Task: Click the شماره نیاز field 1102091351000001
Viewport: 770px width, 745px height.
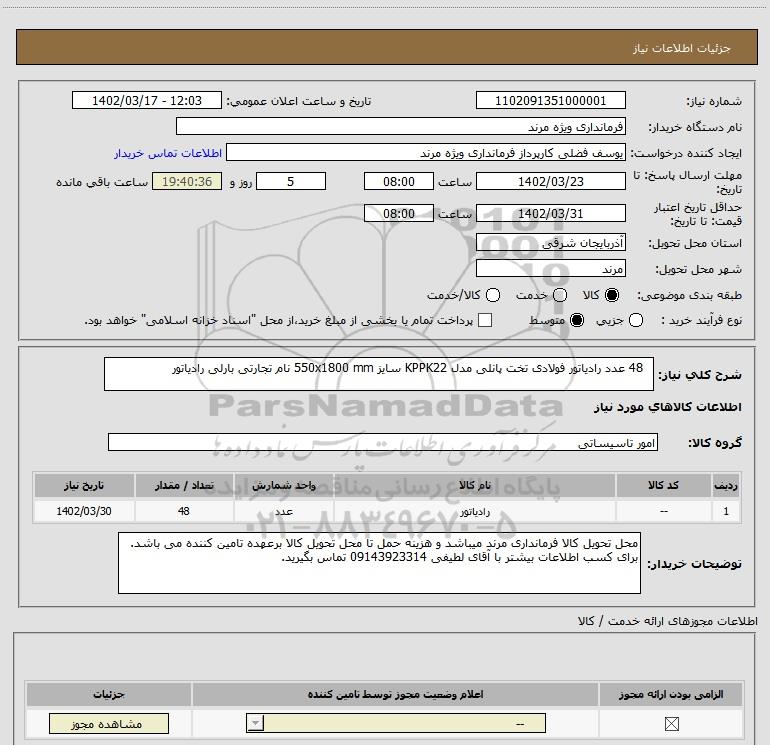Action: tap(550, 100)
